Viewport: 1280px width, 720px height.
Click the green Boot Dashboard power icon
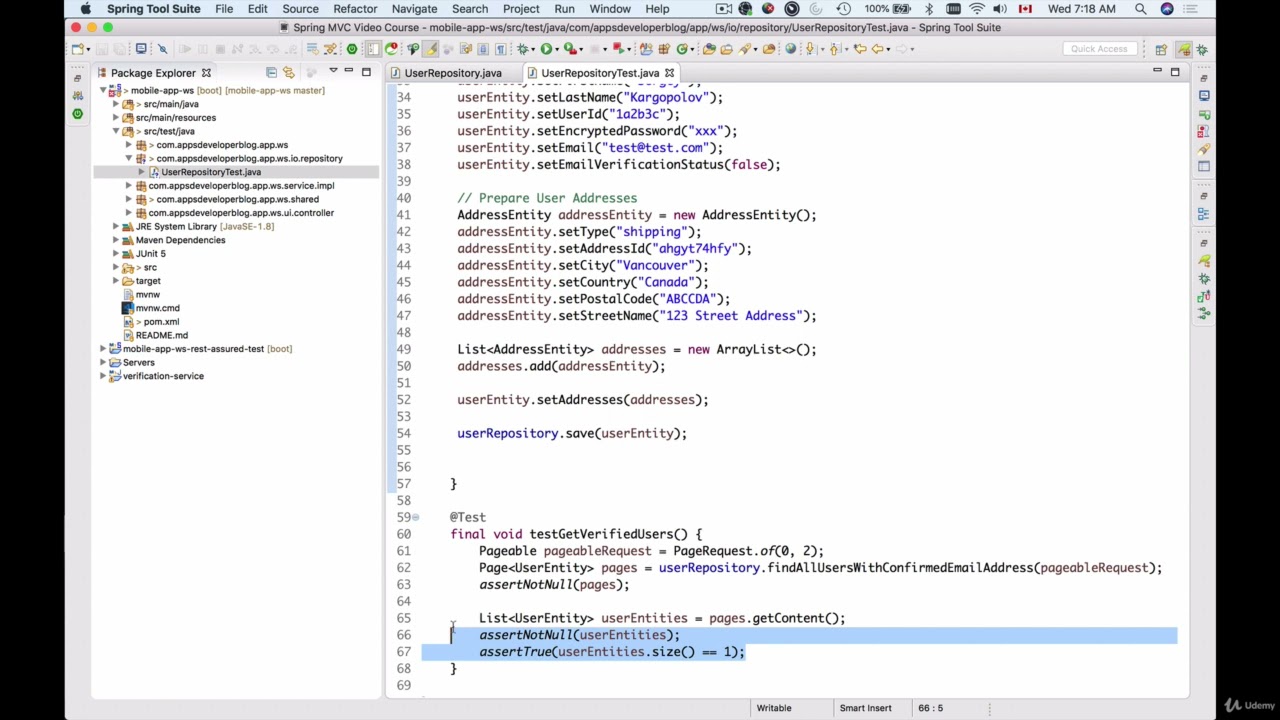tap(352, 48)
